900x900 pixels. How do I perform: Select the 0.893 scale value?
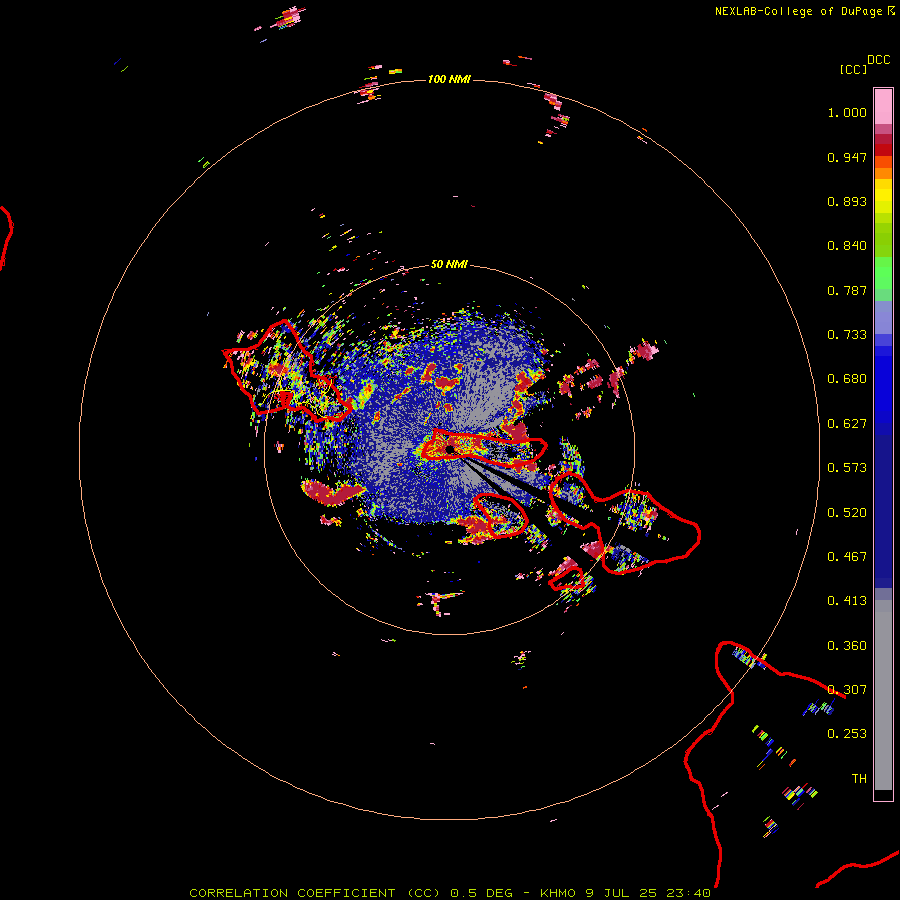(847, 201)
